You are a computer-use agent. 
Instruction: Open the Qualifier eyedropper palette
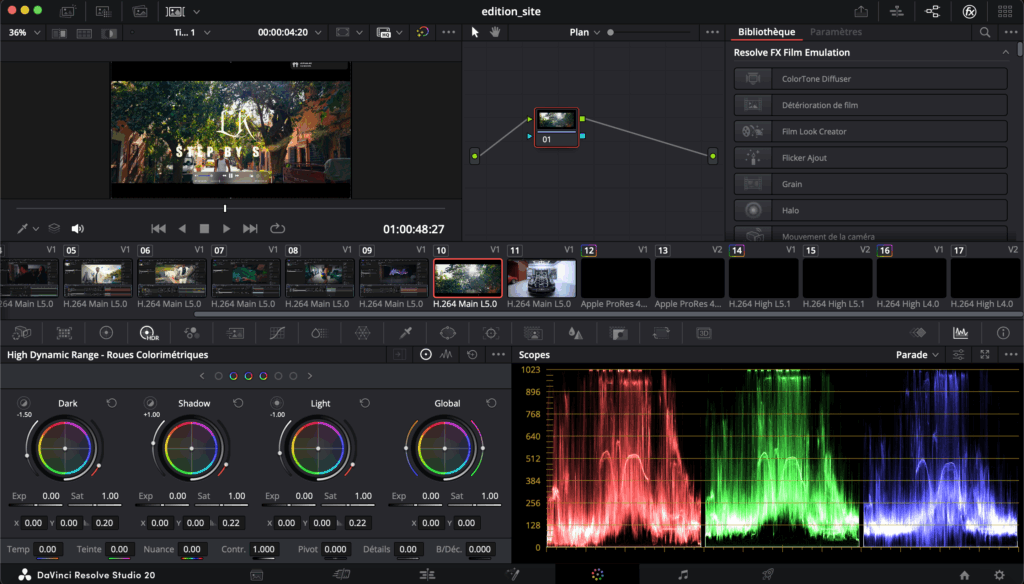[406, 332]
